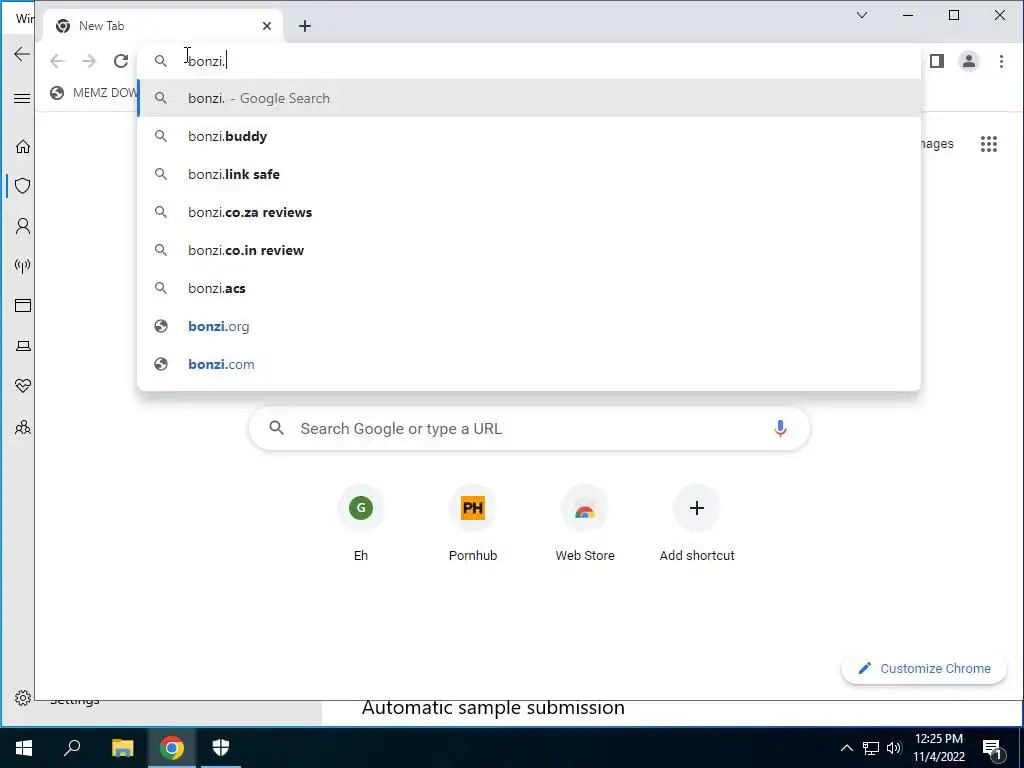Open Windows Security hamburger menu
Screen dimensions: 1024x768
(x=22, y=99)
